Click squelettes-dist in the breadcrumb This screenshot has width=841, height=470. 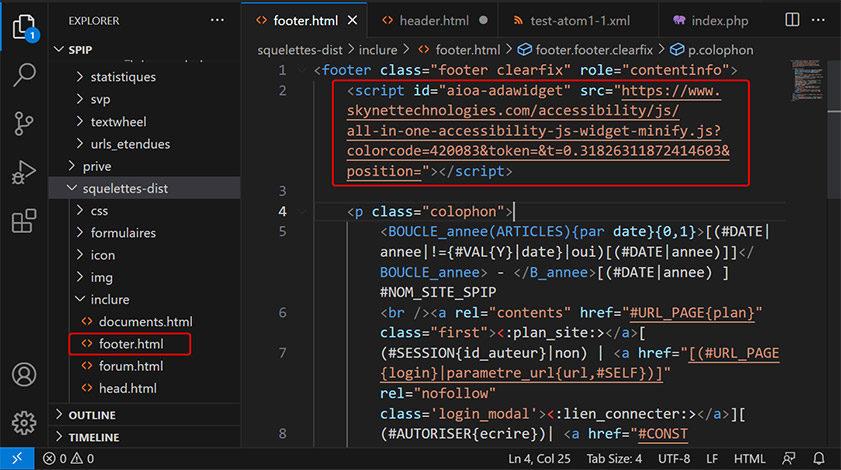(x=300, y=50)
